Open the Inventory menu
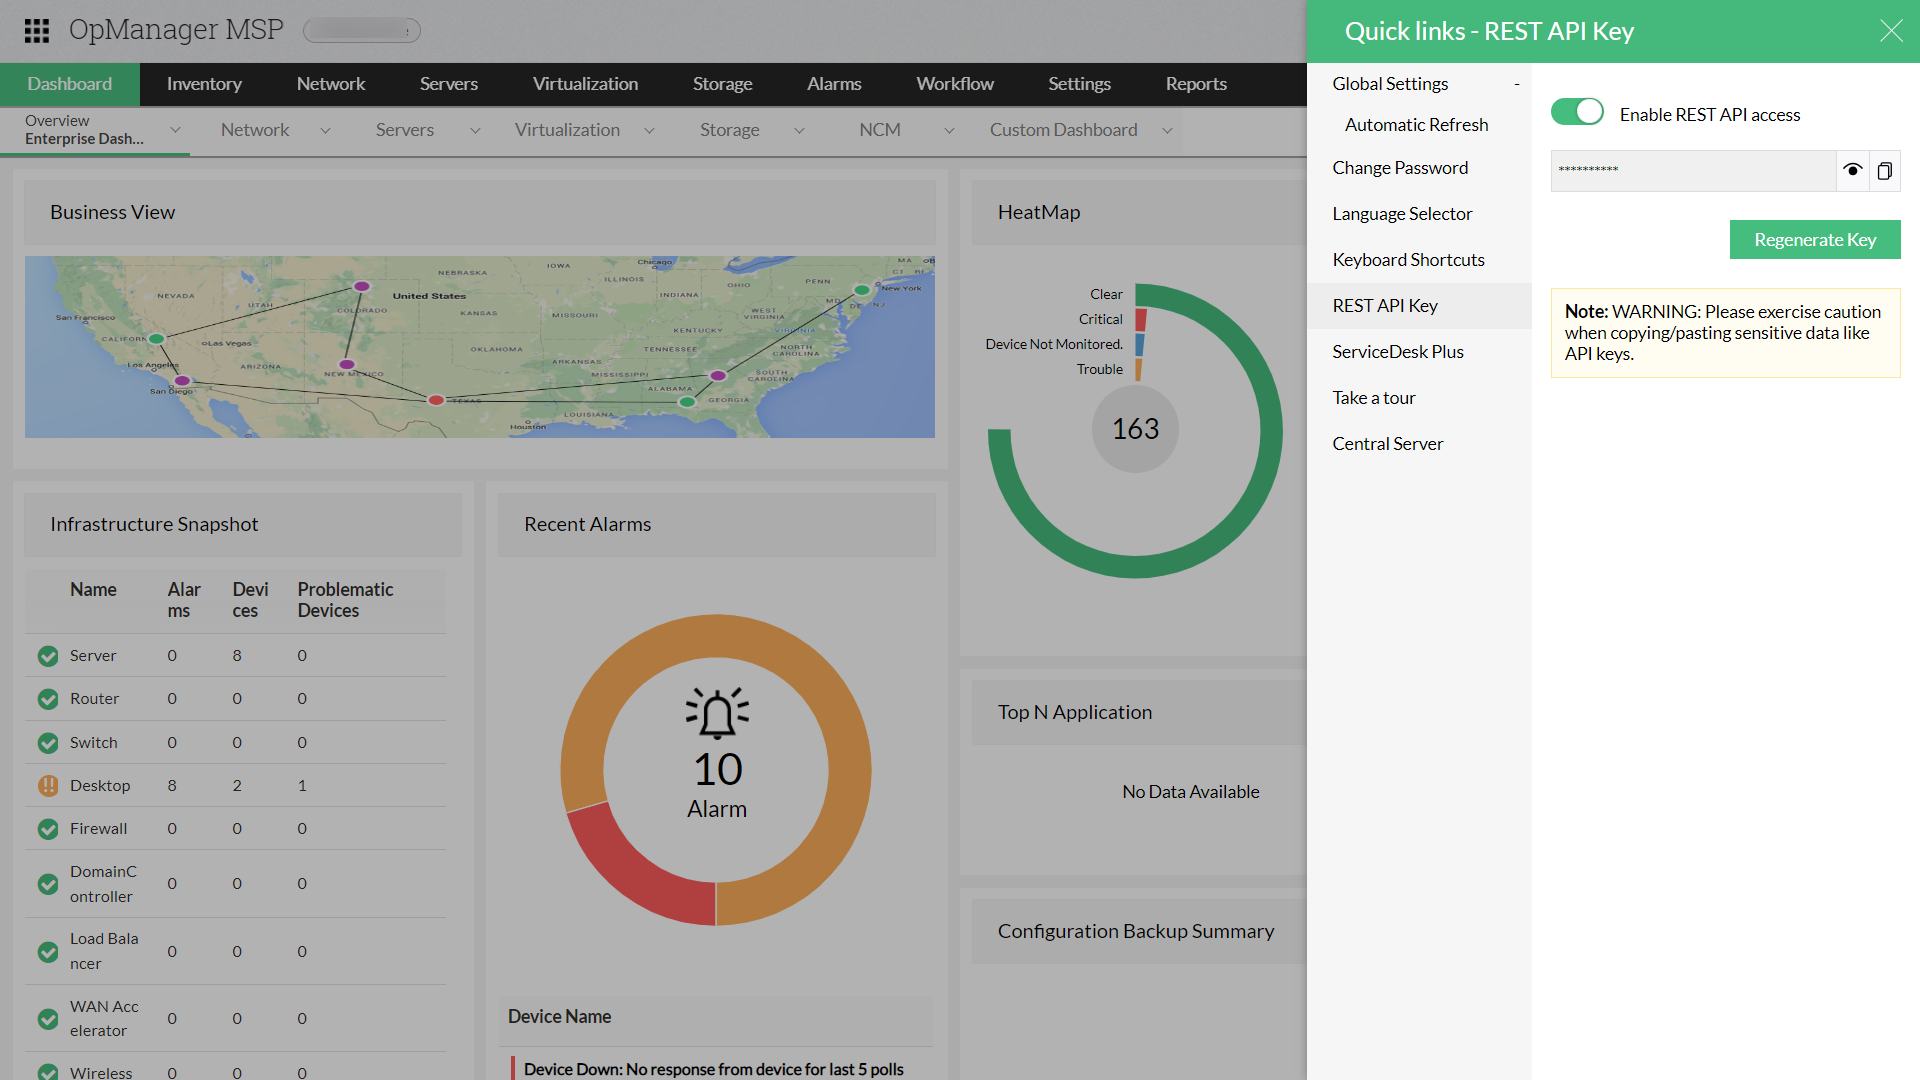 (204, 84)
